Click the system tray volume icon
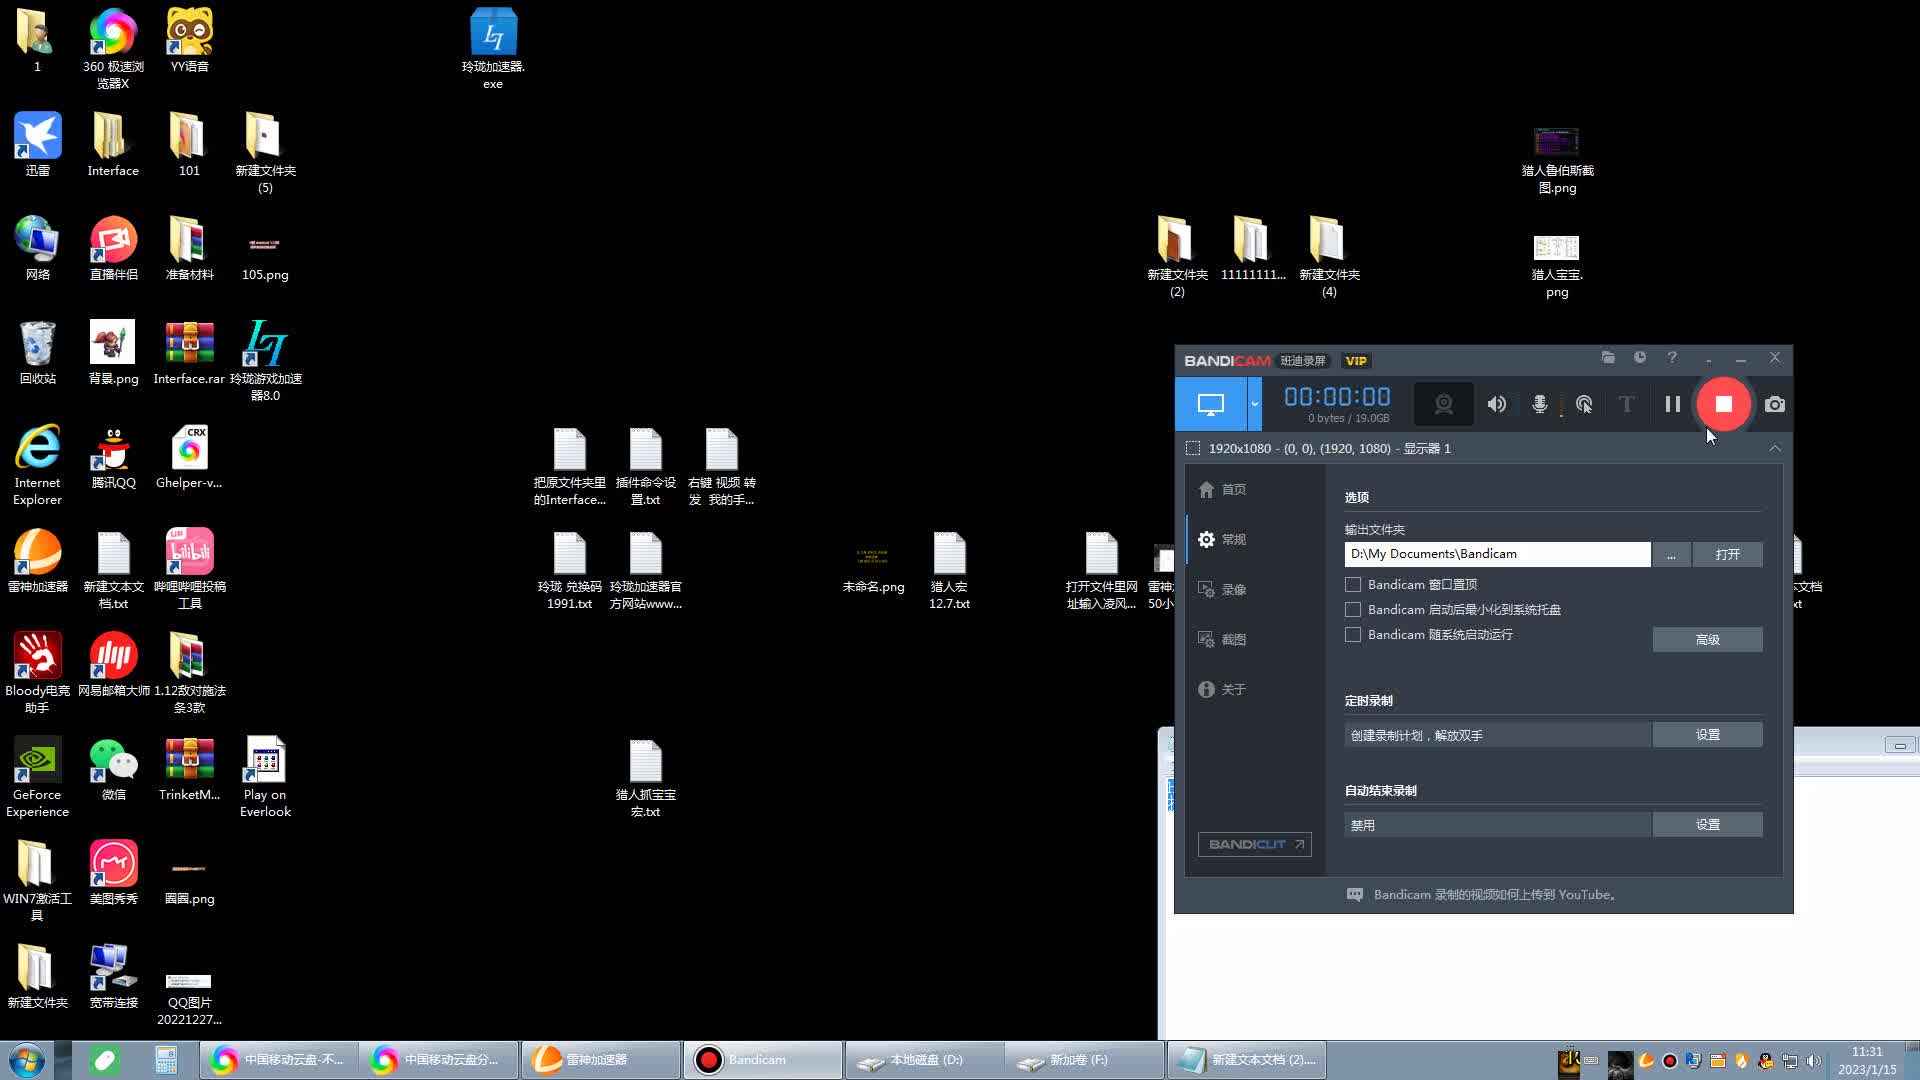Screen dimensions: 1920x1080 [1814, 1061]
